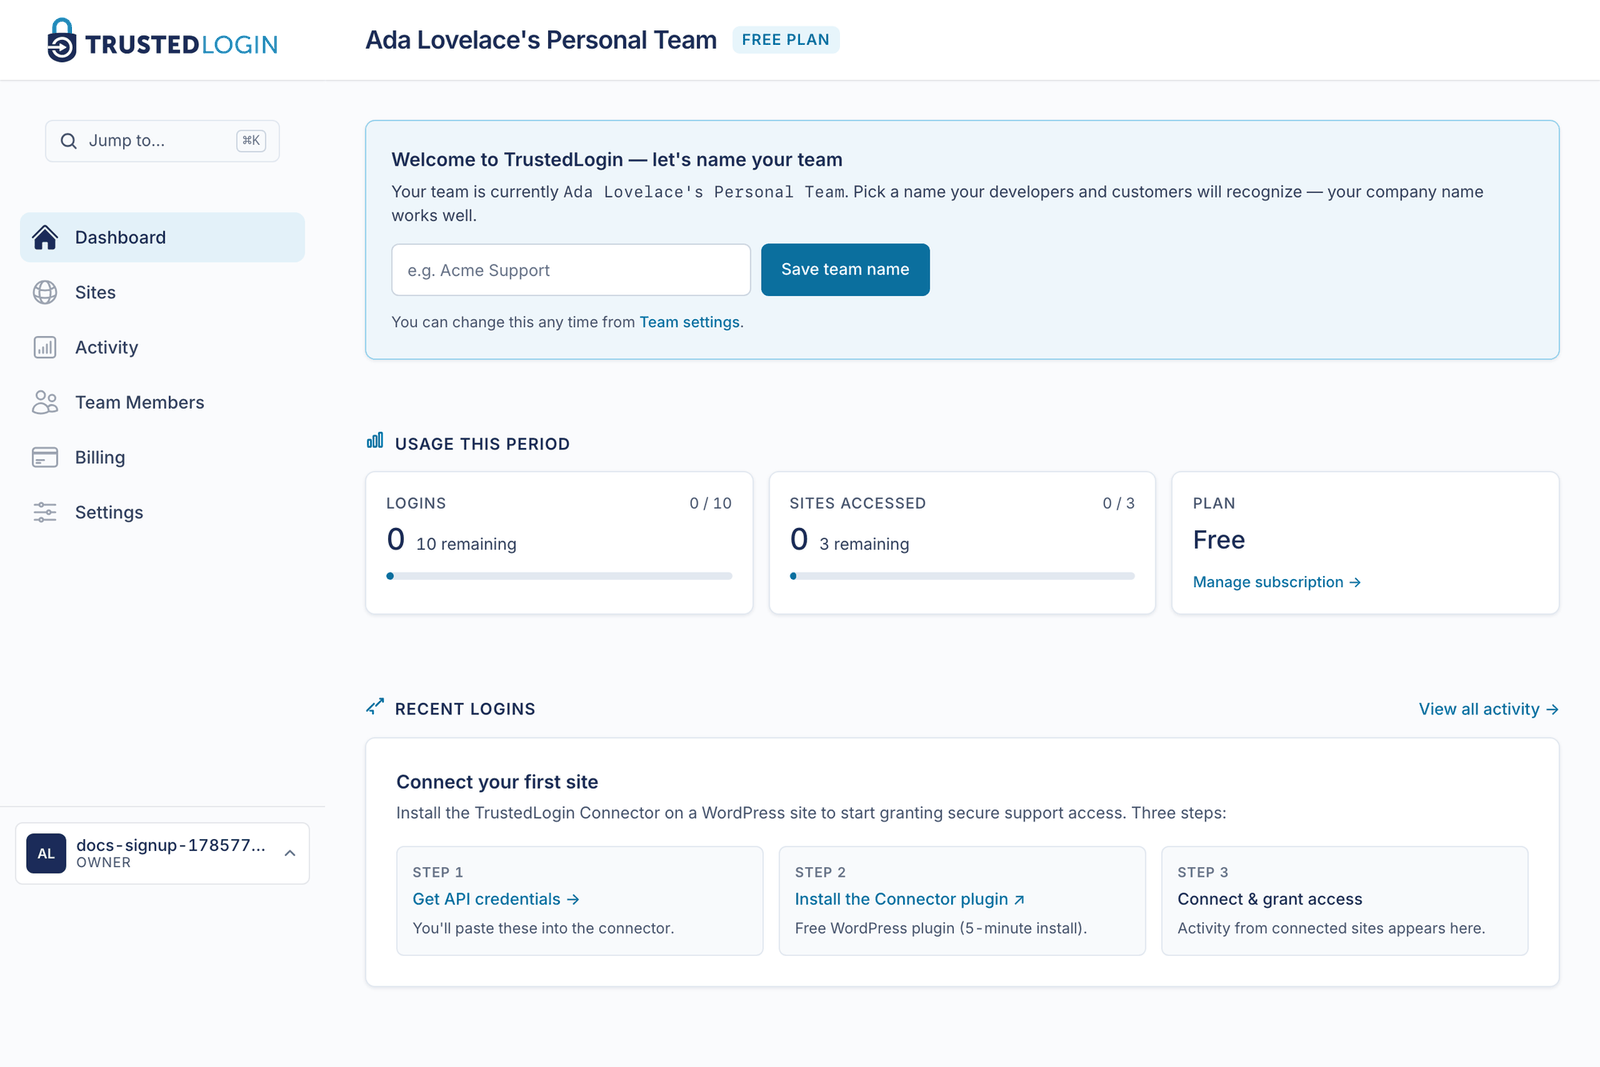
Task: Expand the docs-signup team switcher chevron
Action: coord(290,854)
